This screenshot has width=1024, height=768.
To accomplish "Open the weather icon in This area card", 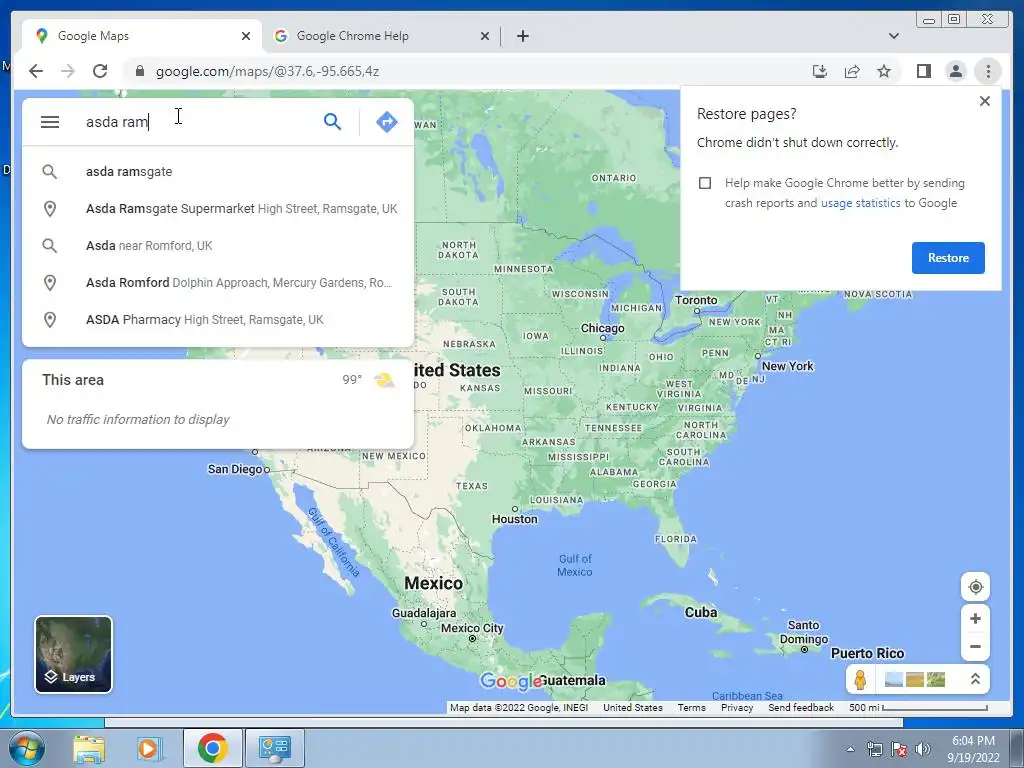I will coord(383,380).
